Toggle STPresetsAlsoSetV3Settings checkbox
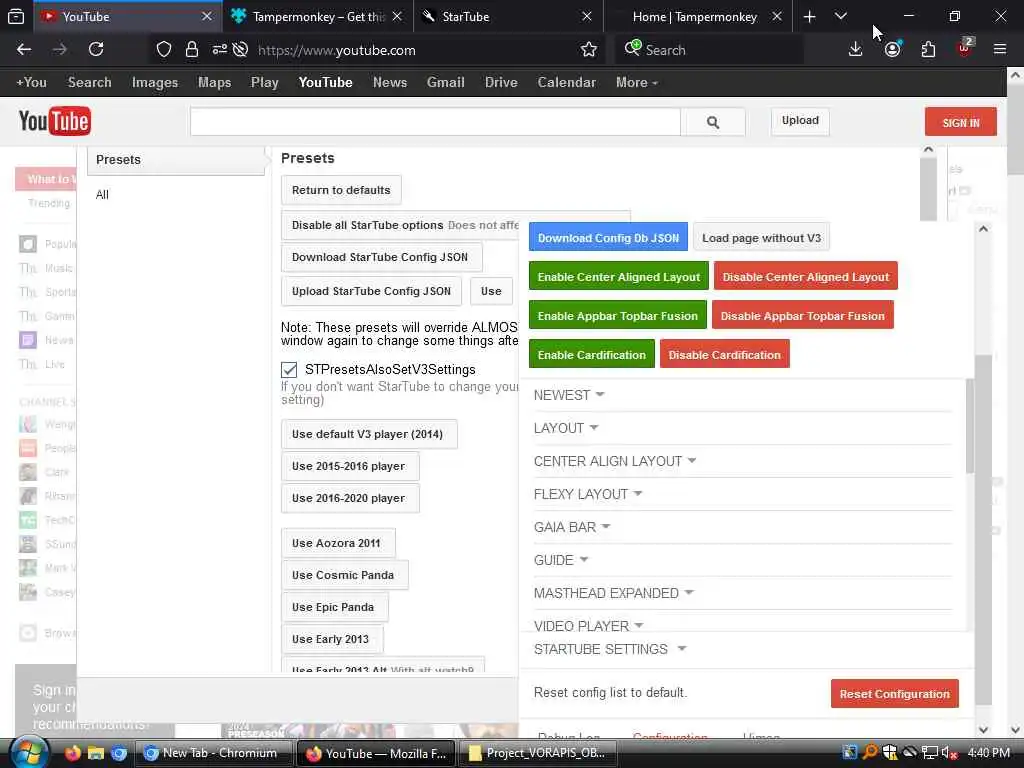1024x768 pixels. pos(289,370)
